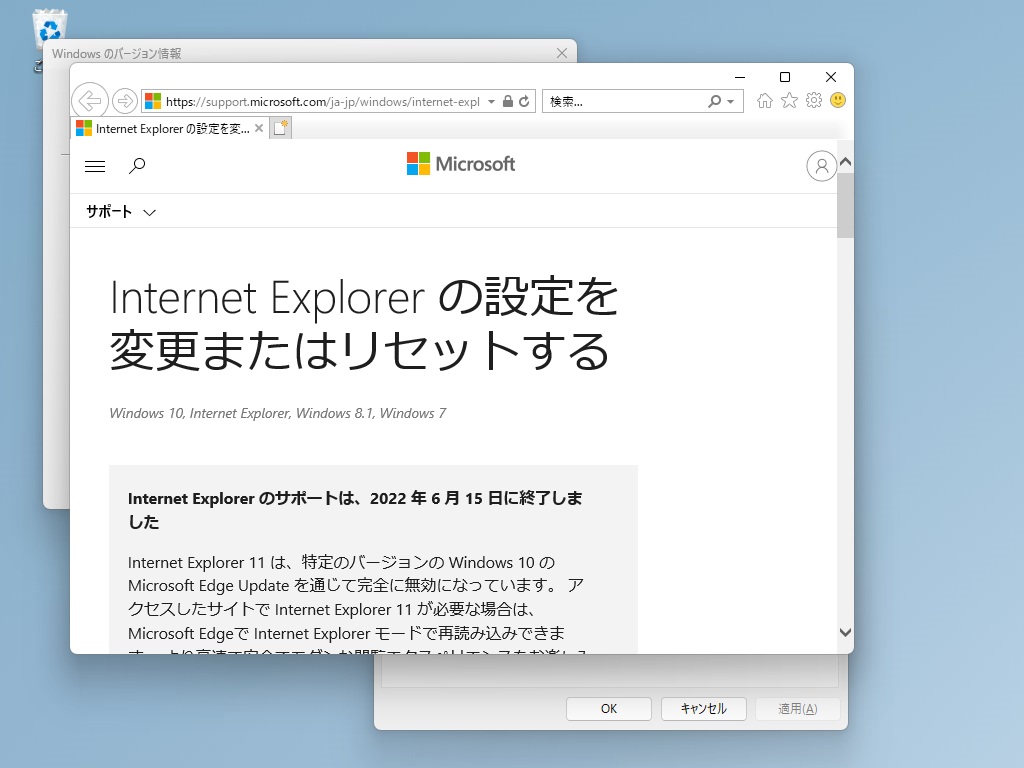Click the back navigation arrow
The height and width of the screenshot is (768, 1024).
coord(89,100)
